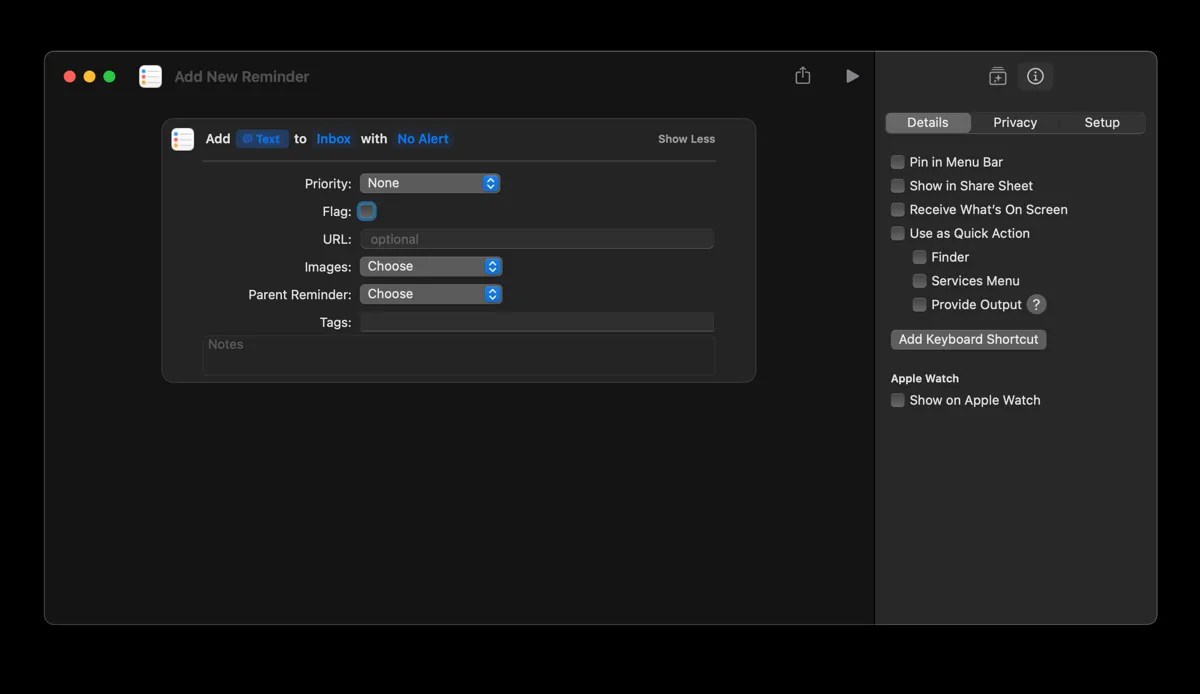Expand the Parent Reminder dropdown
The image size is (1200, 694).
coord(431,293)
